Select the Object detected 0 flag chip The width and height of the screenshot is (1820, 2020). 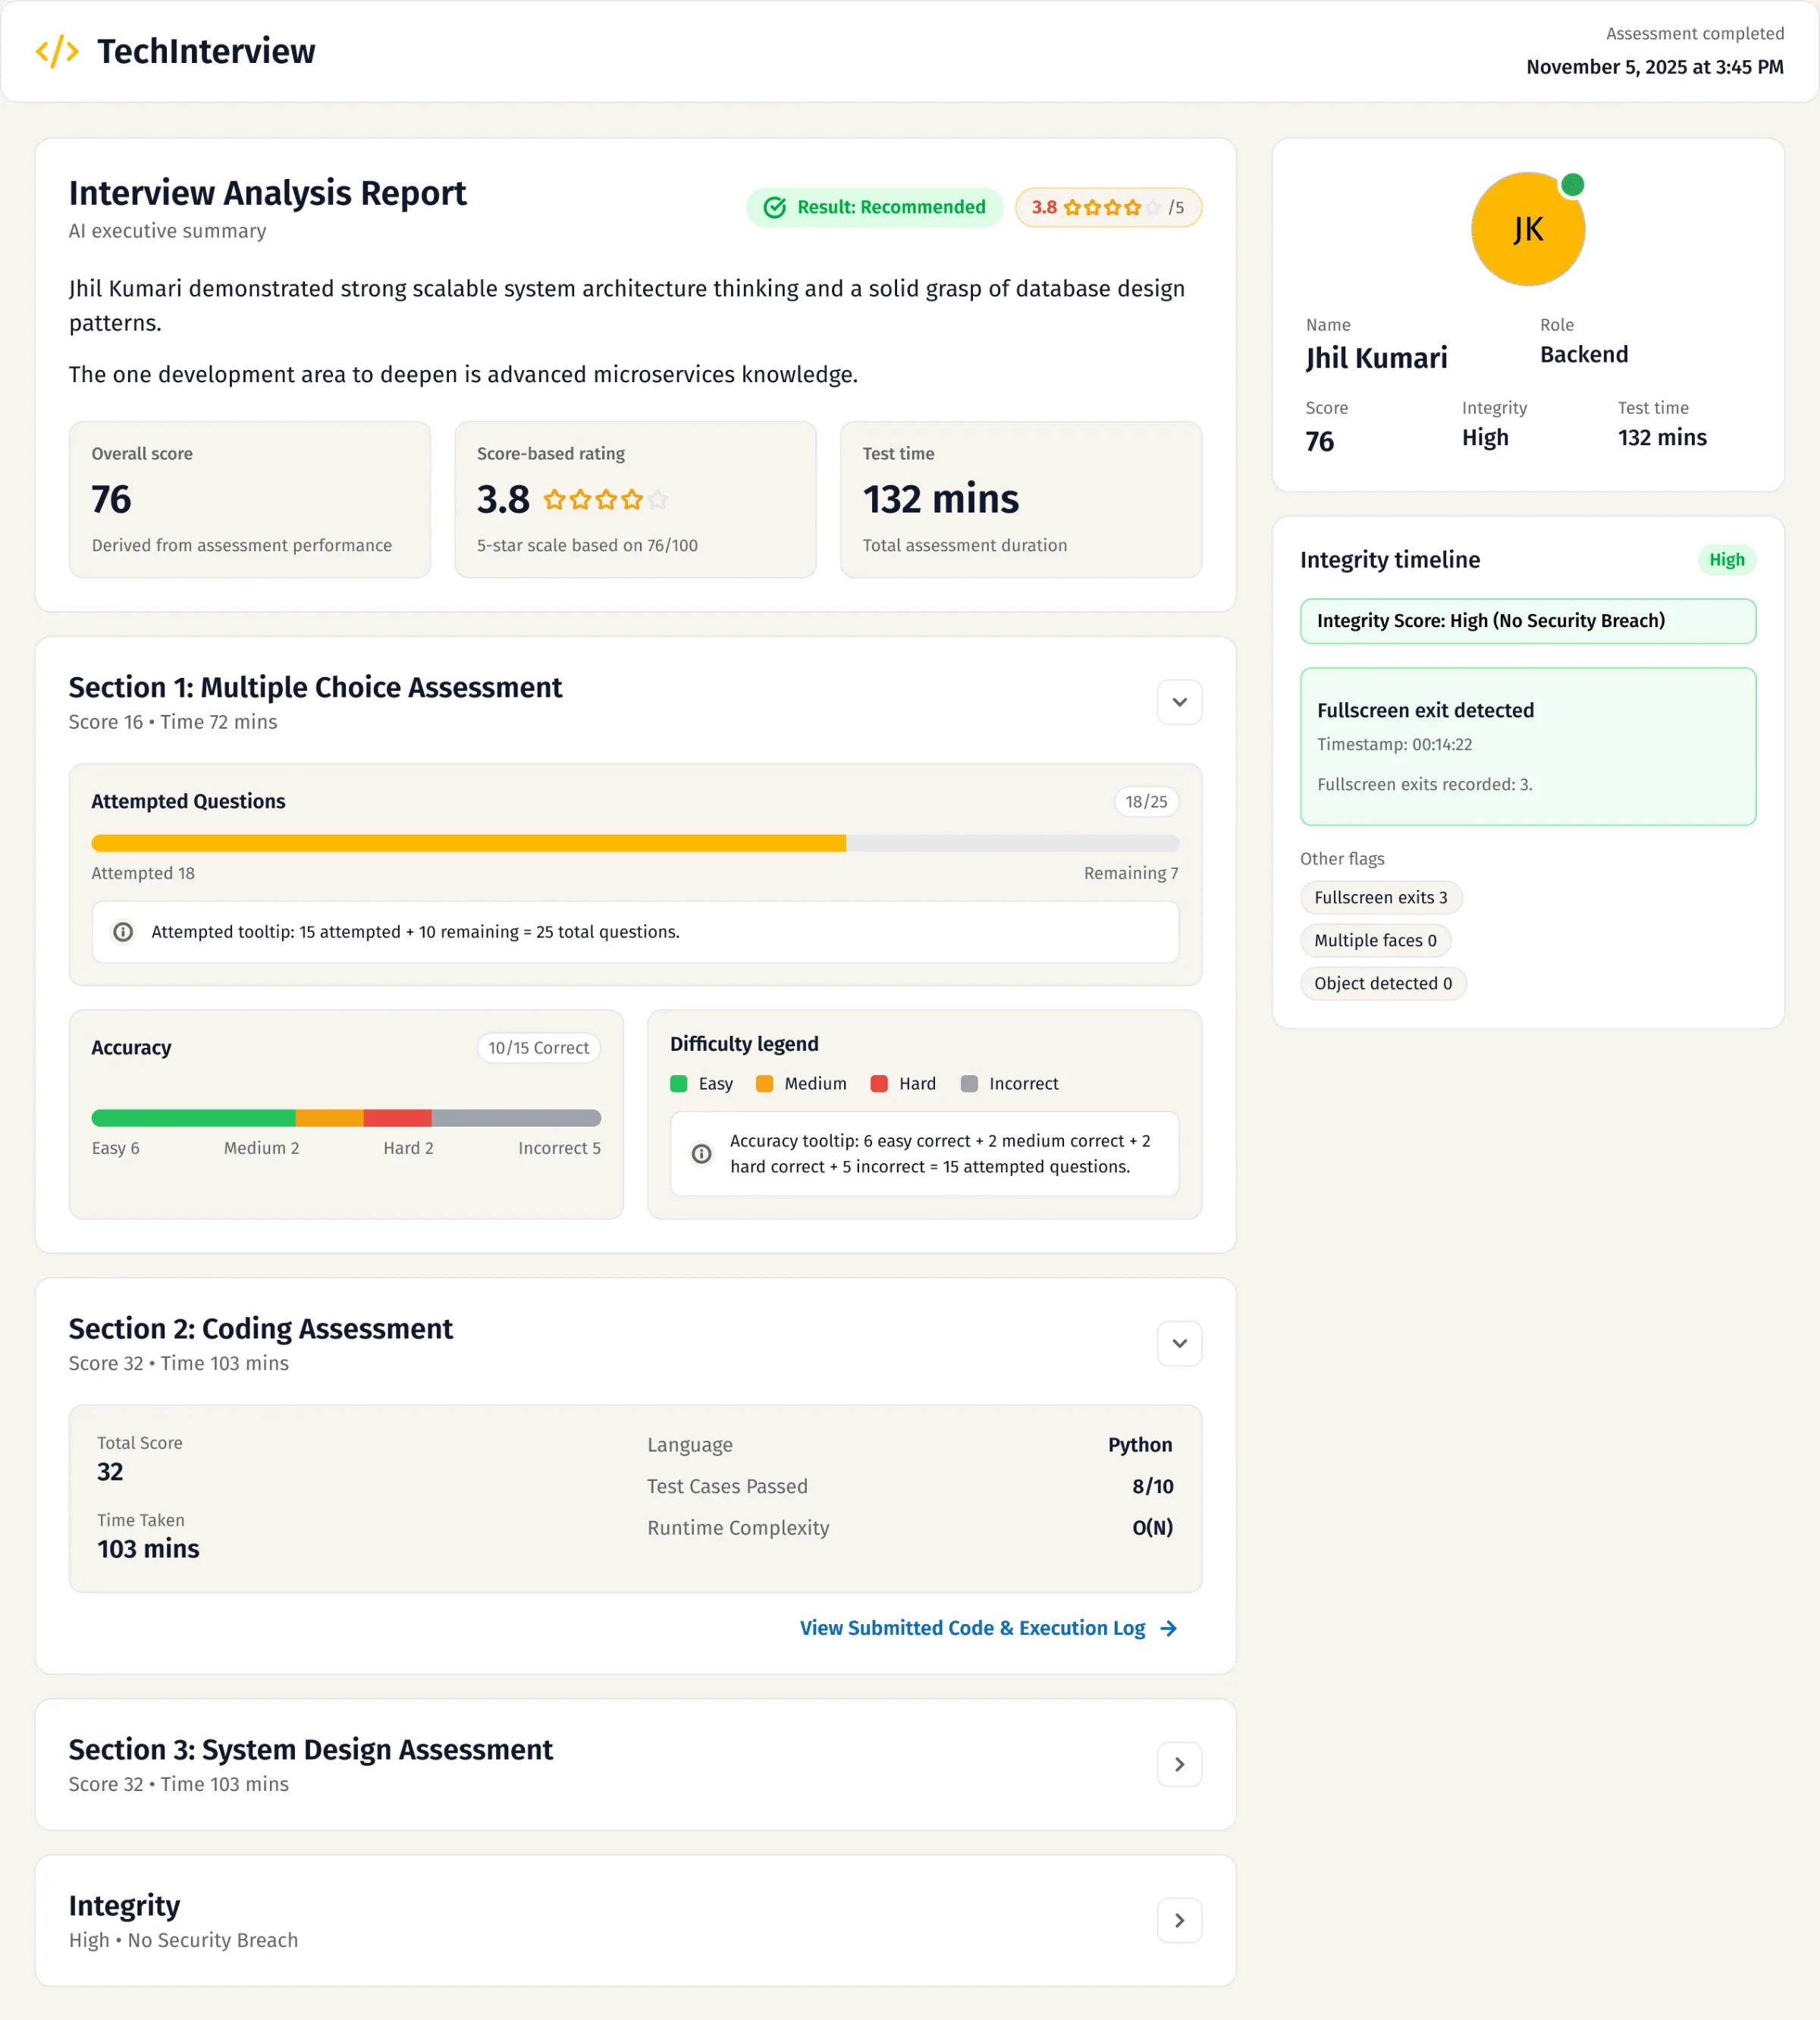(x=1383, y=984)
